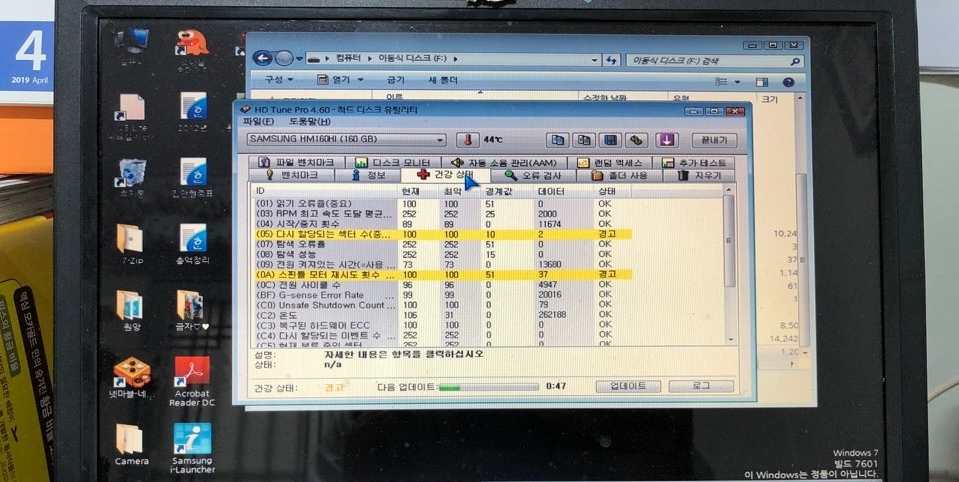
Task: Click the 끝내기 exit button
Action: 714,140
